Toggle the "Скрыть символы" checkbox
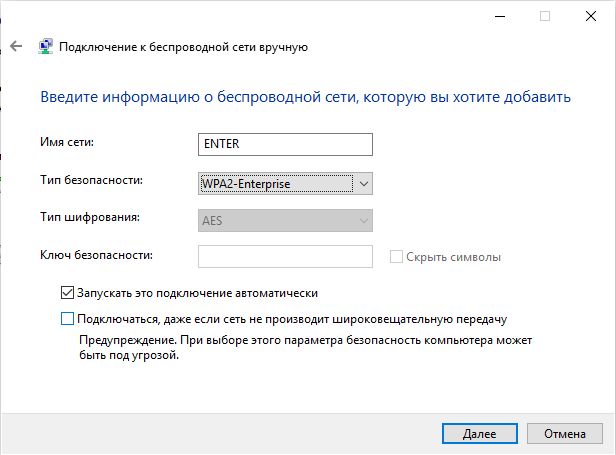Screen dimensions: 616x455 396,257
